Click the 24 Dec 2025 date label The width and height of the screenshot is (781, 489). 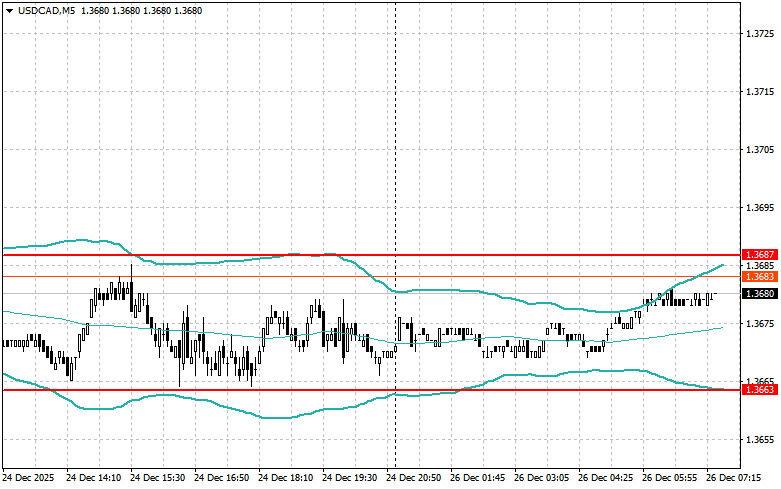(29, 478)
